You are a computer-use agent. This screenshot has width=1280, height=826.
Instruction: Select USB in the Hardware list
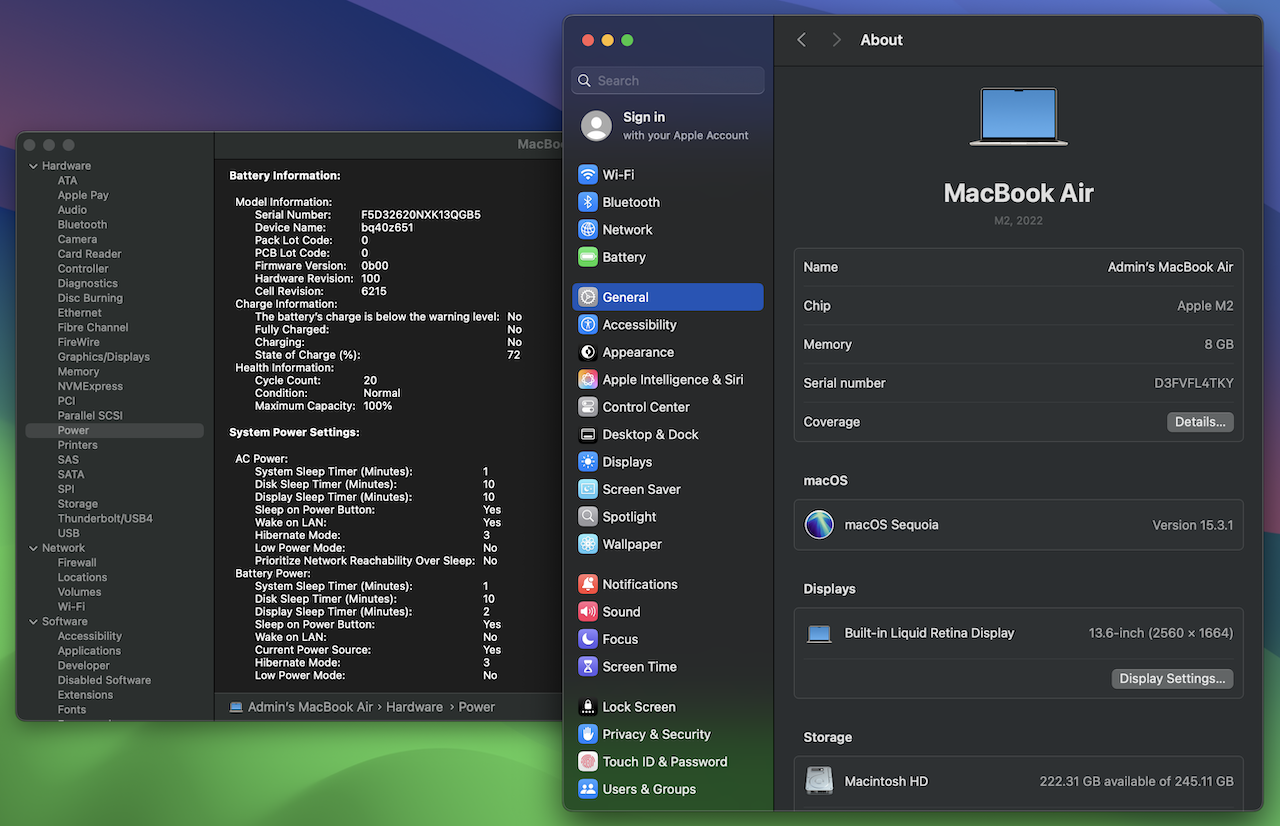click(68, 533)
